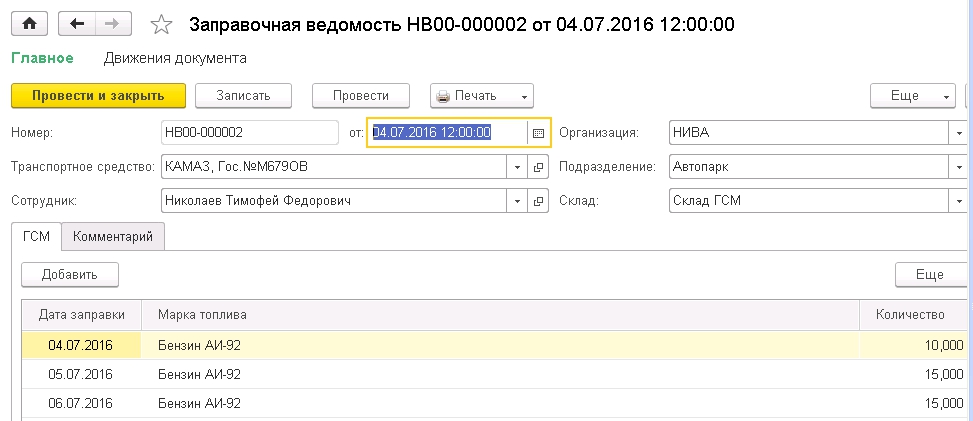Viewport: 973px width, 421px height.
Task: Open the Транспортное средство record icon
Action: (539, 167)
